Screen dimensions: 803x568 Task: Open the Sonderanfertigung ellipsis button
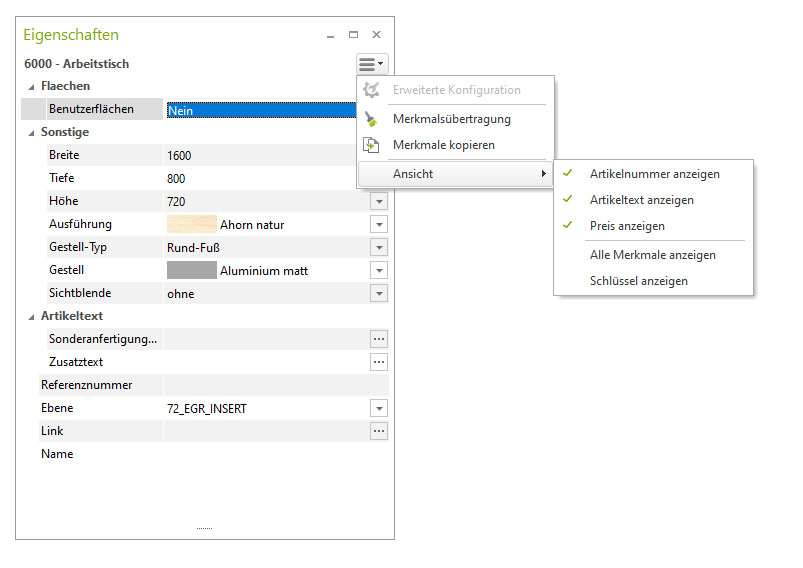[378, 339]
